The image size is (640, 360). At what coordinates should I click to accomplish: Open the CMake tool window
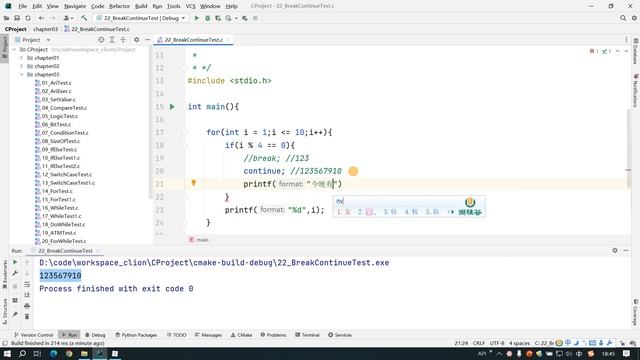click(241, 335)
